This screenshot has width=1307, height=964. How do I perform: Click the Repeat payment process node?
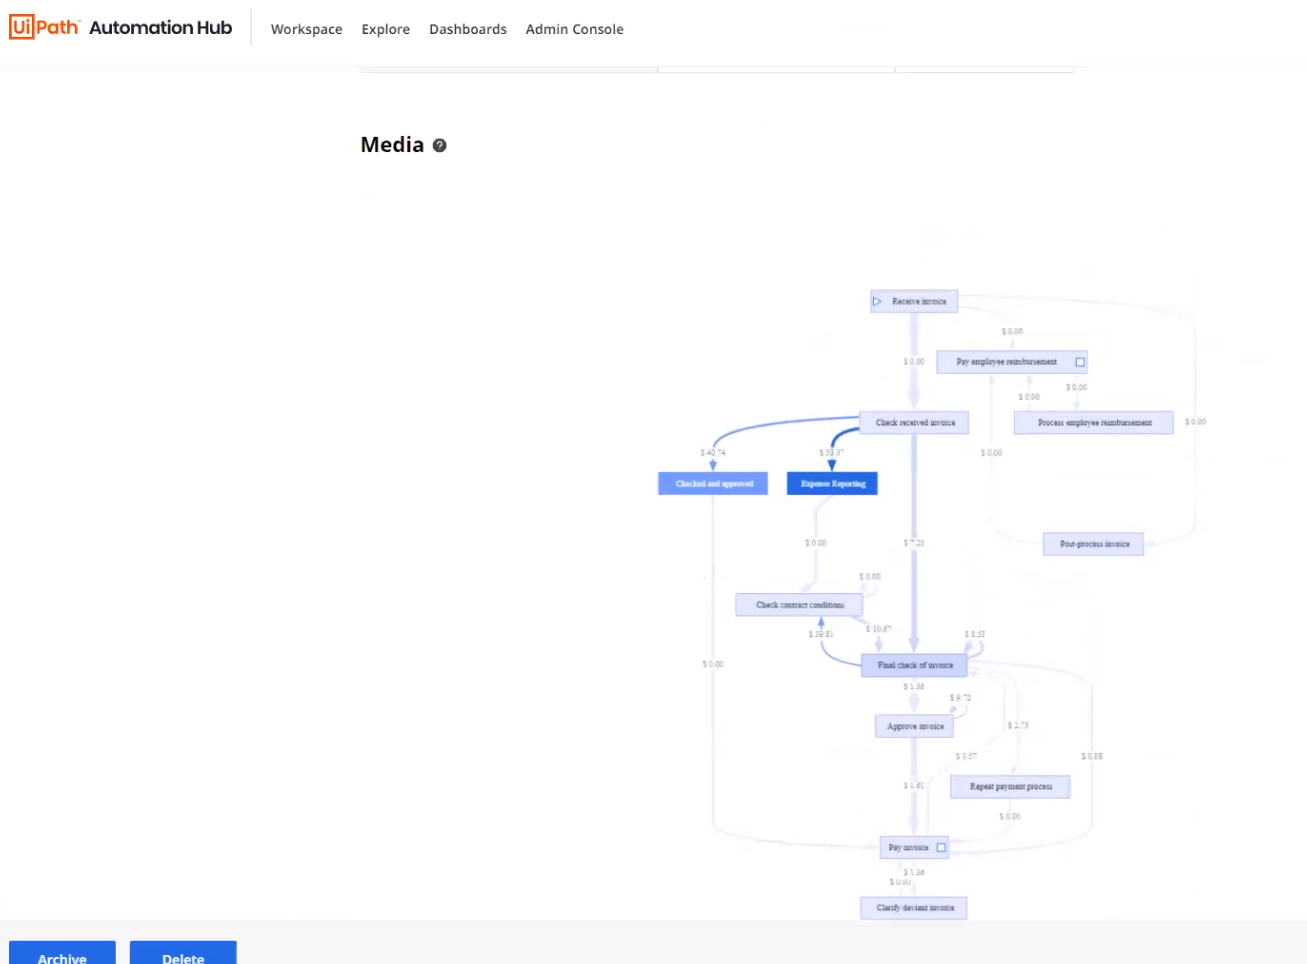click(1010, 787)
